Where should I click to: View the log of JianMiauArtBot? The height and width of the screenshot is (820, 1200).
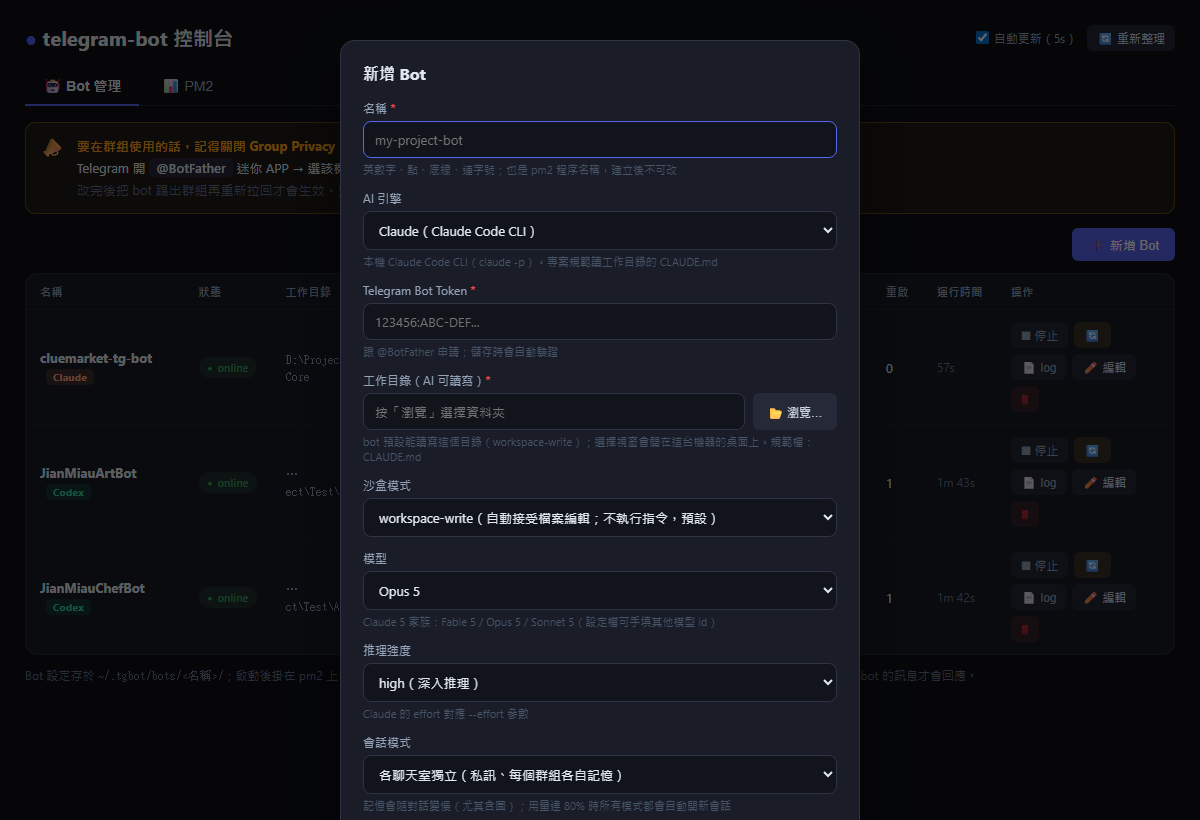[1039, 483]
